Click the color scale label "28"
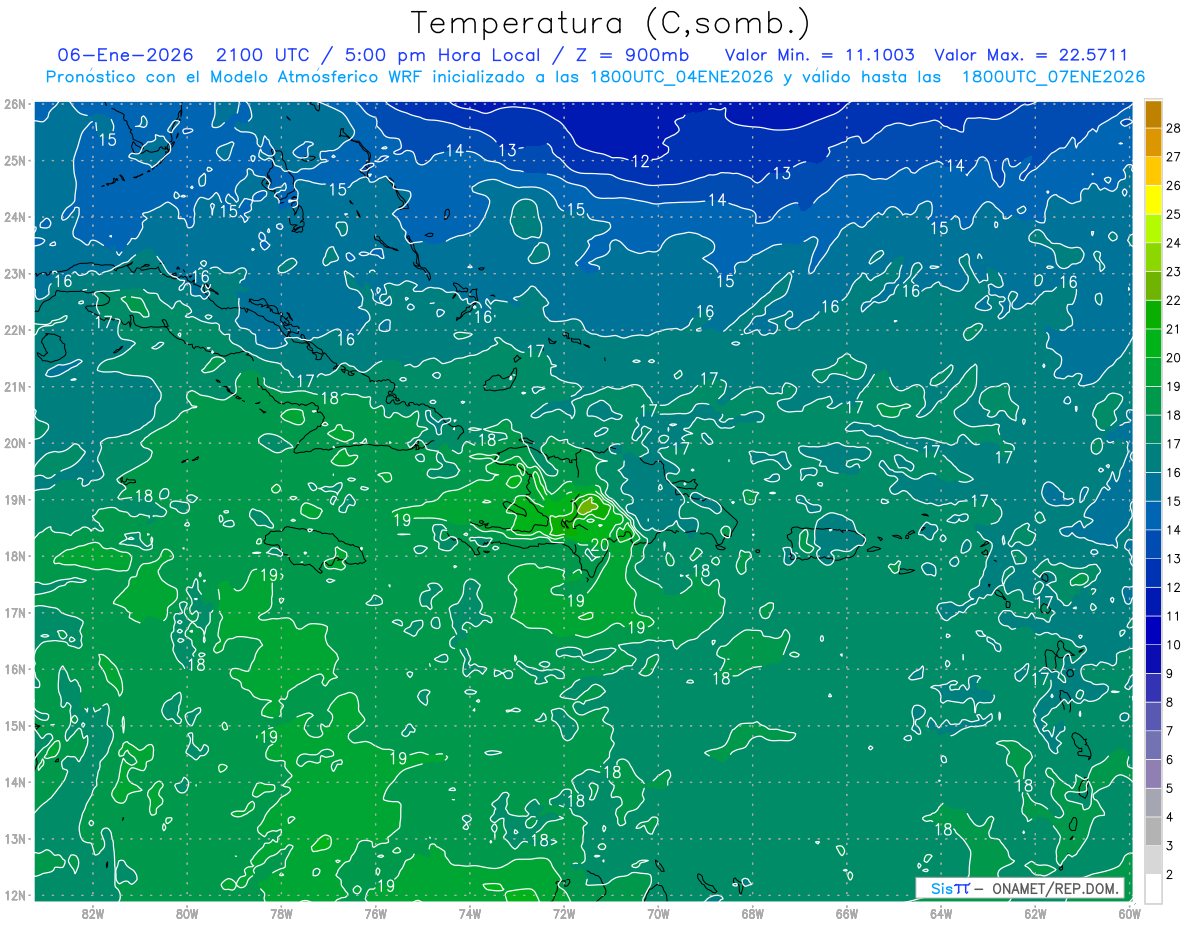The width and height of the screenshot is (1200, 927). click(1174, 128)
